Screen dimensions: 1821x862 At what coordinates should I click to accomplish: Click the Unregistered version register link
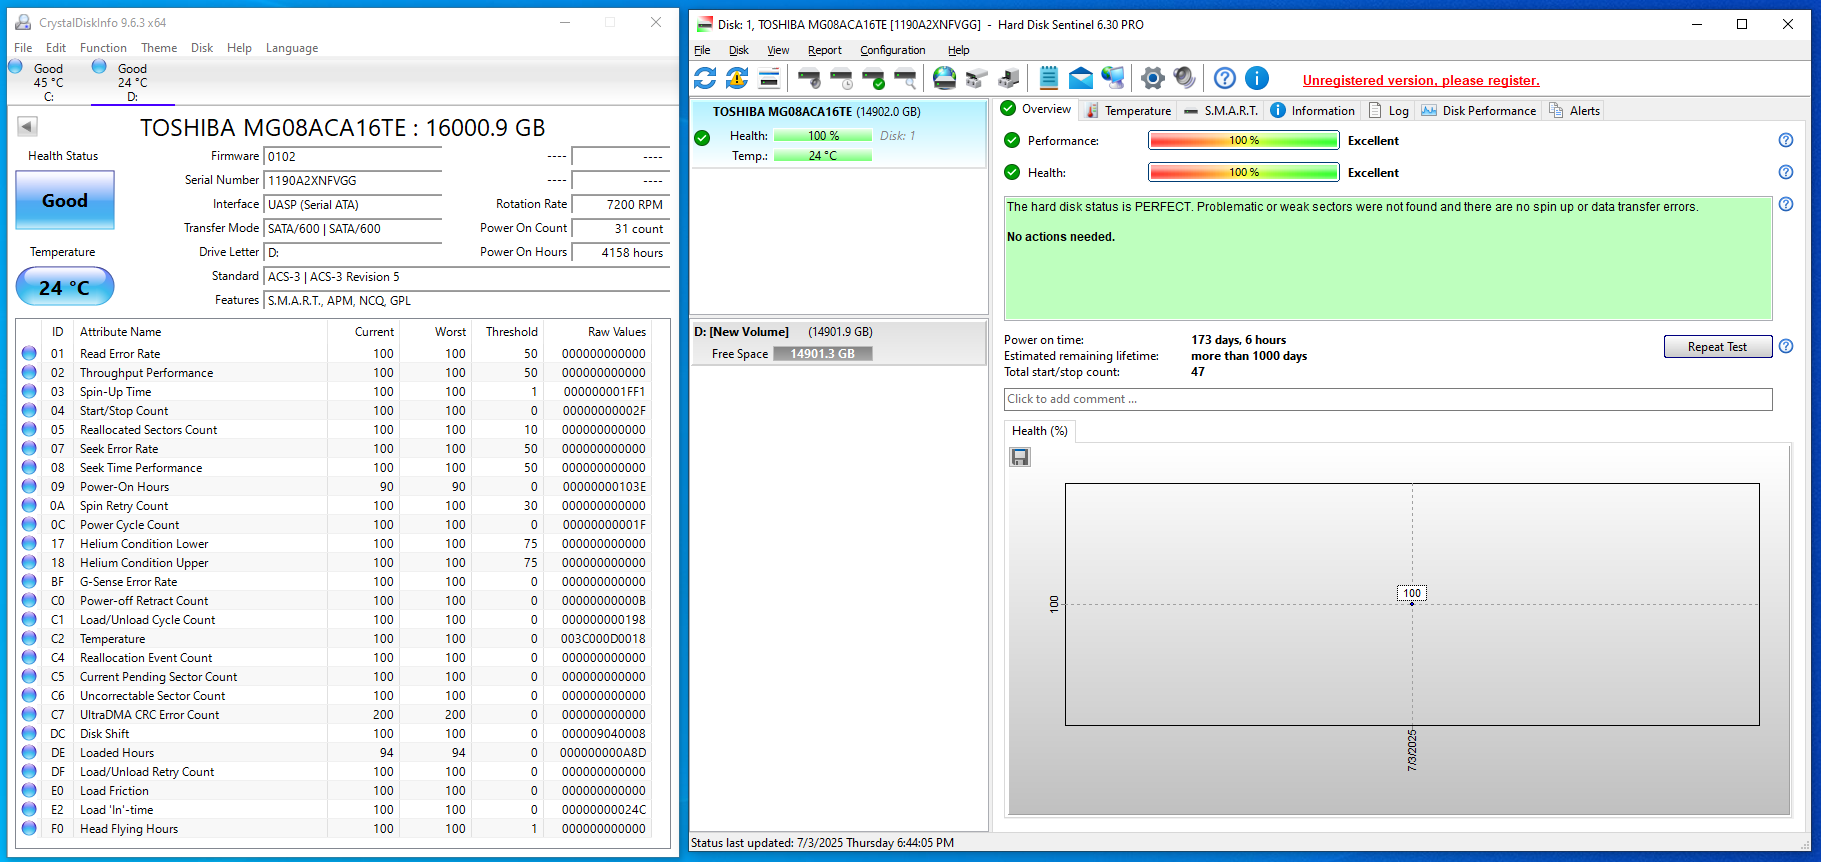click(x=1421, y=80)
